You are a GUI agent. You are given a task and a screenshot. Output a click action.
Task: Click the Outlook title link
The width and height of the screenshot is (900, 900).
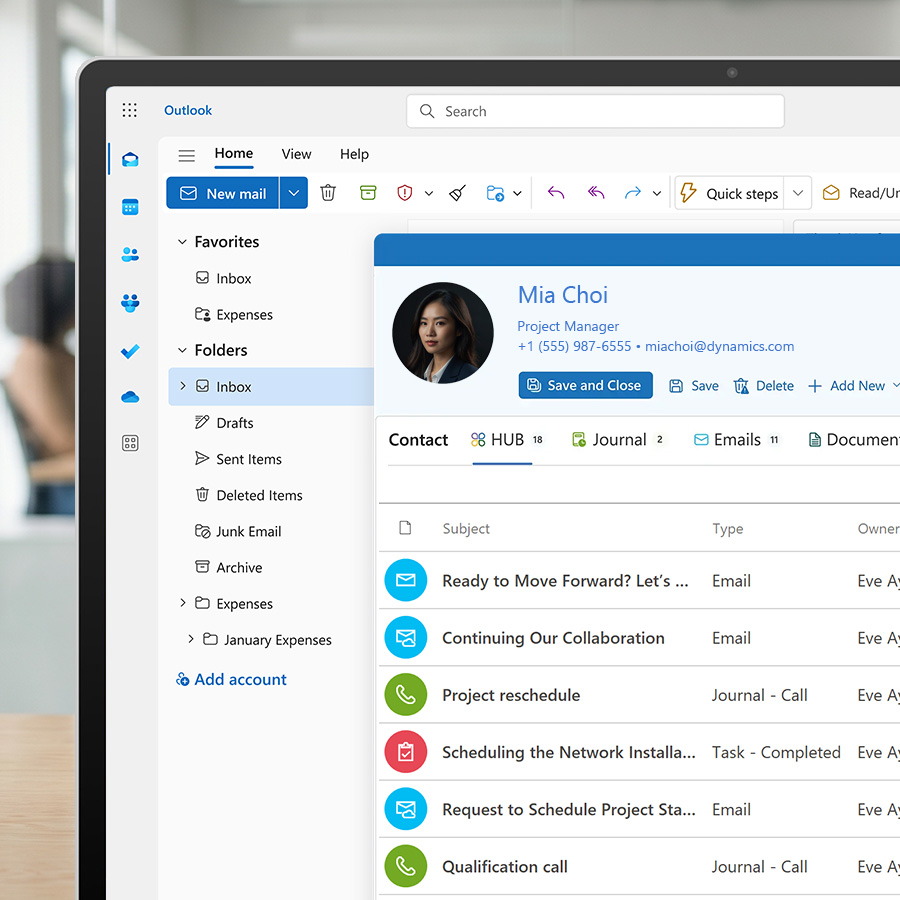(188, 110)
